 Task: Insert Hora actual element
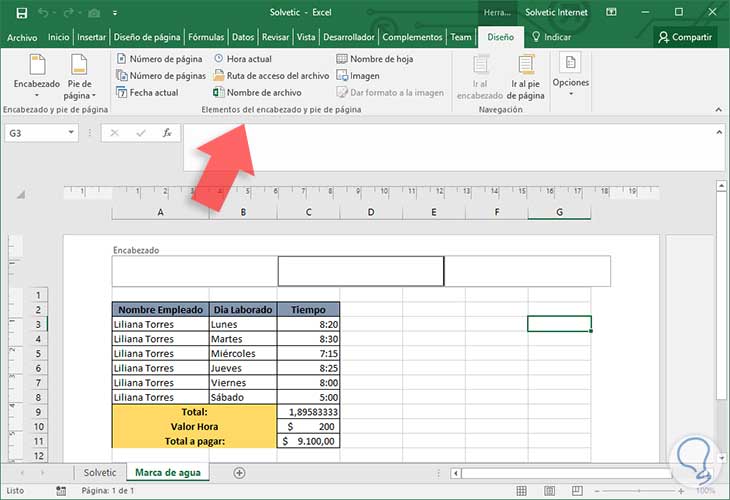pos(243,59)
